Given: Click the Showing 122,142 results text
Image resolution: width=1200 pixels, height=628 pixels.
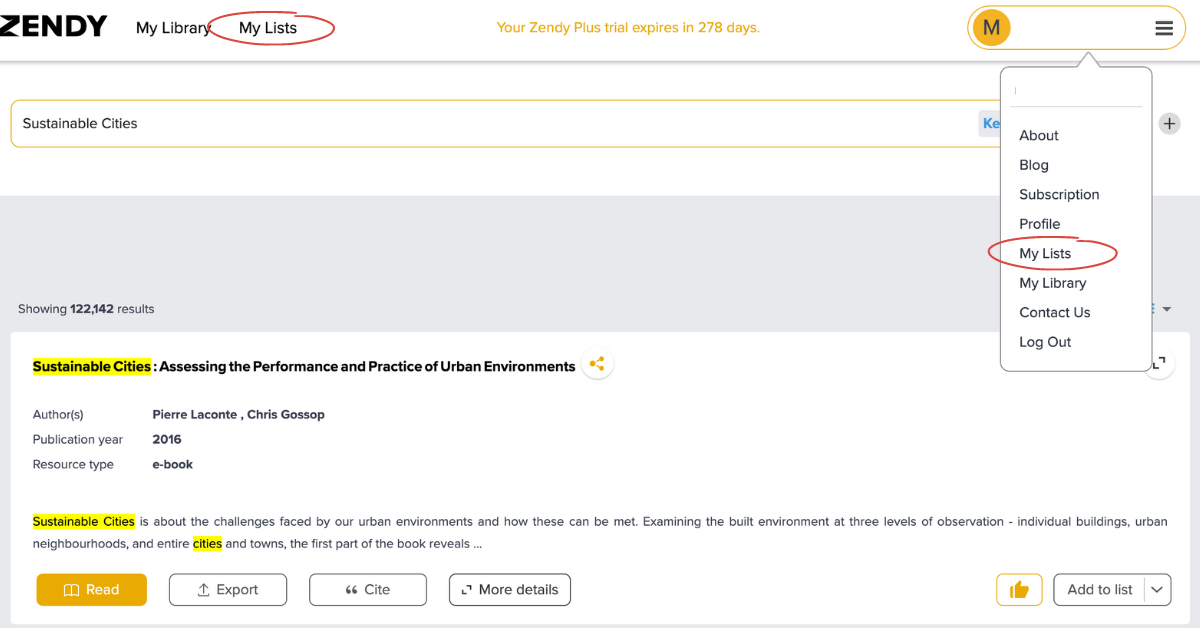Looking at the screenshot, I should [86, 309].
